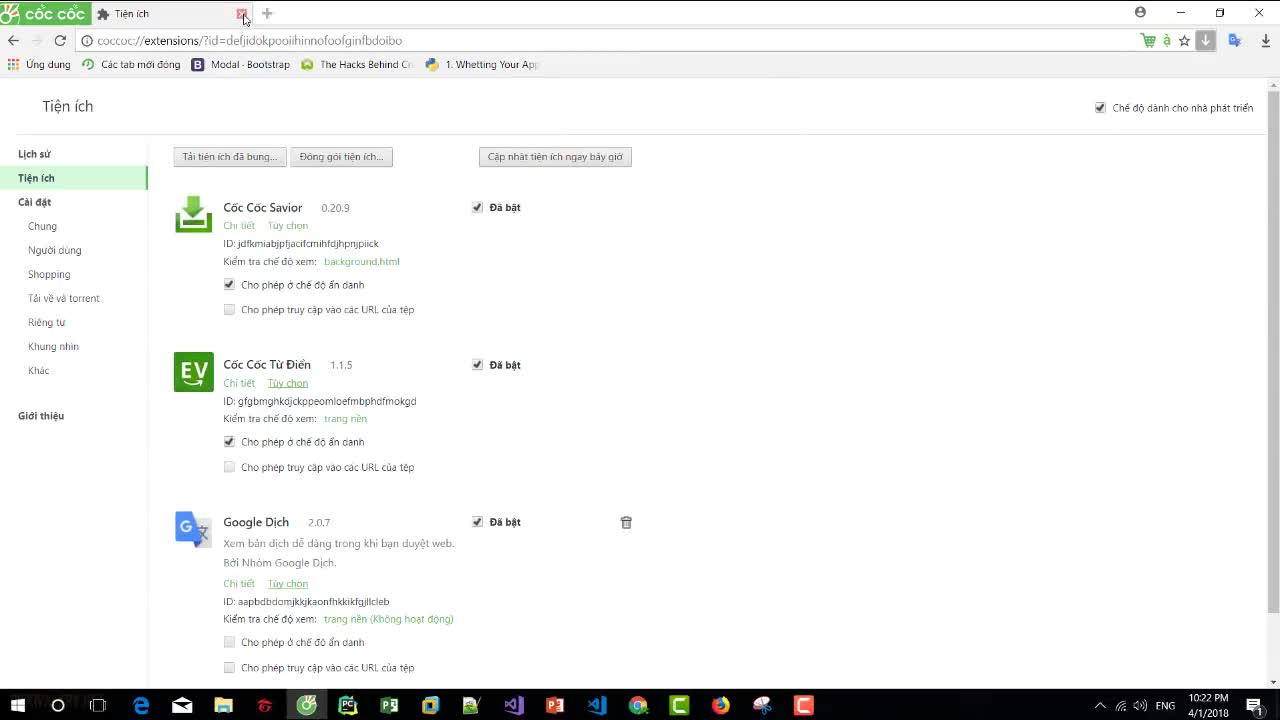Open 'Lịch sử' in the sidebar

click(34, 154)
